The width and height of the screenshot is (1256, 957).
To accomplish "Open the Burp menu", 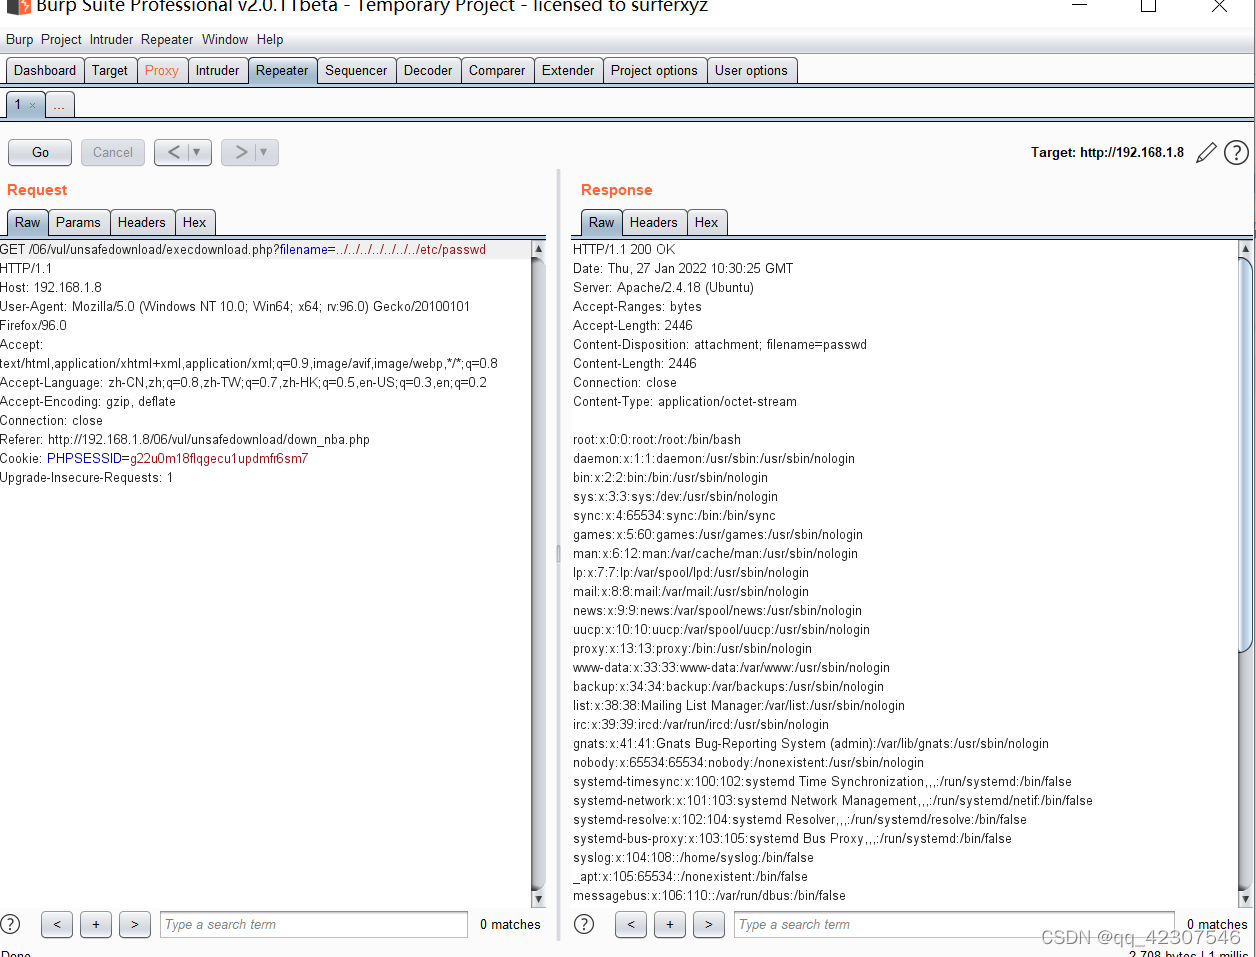I will click(x=19, y=40).
